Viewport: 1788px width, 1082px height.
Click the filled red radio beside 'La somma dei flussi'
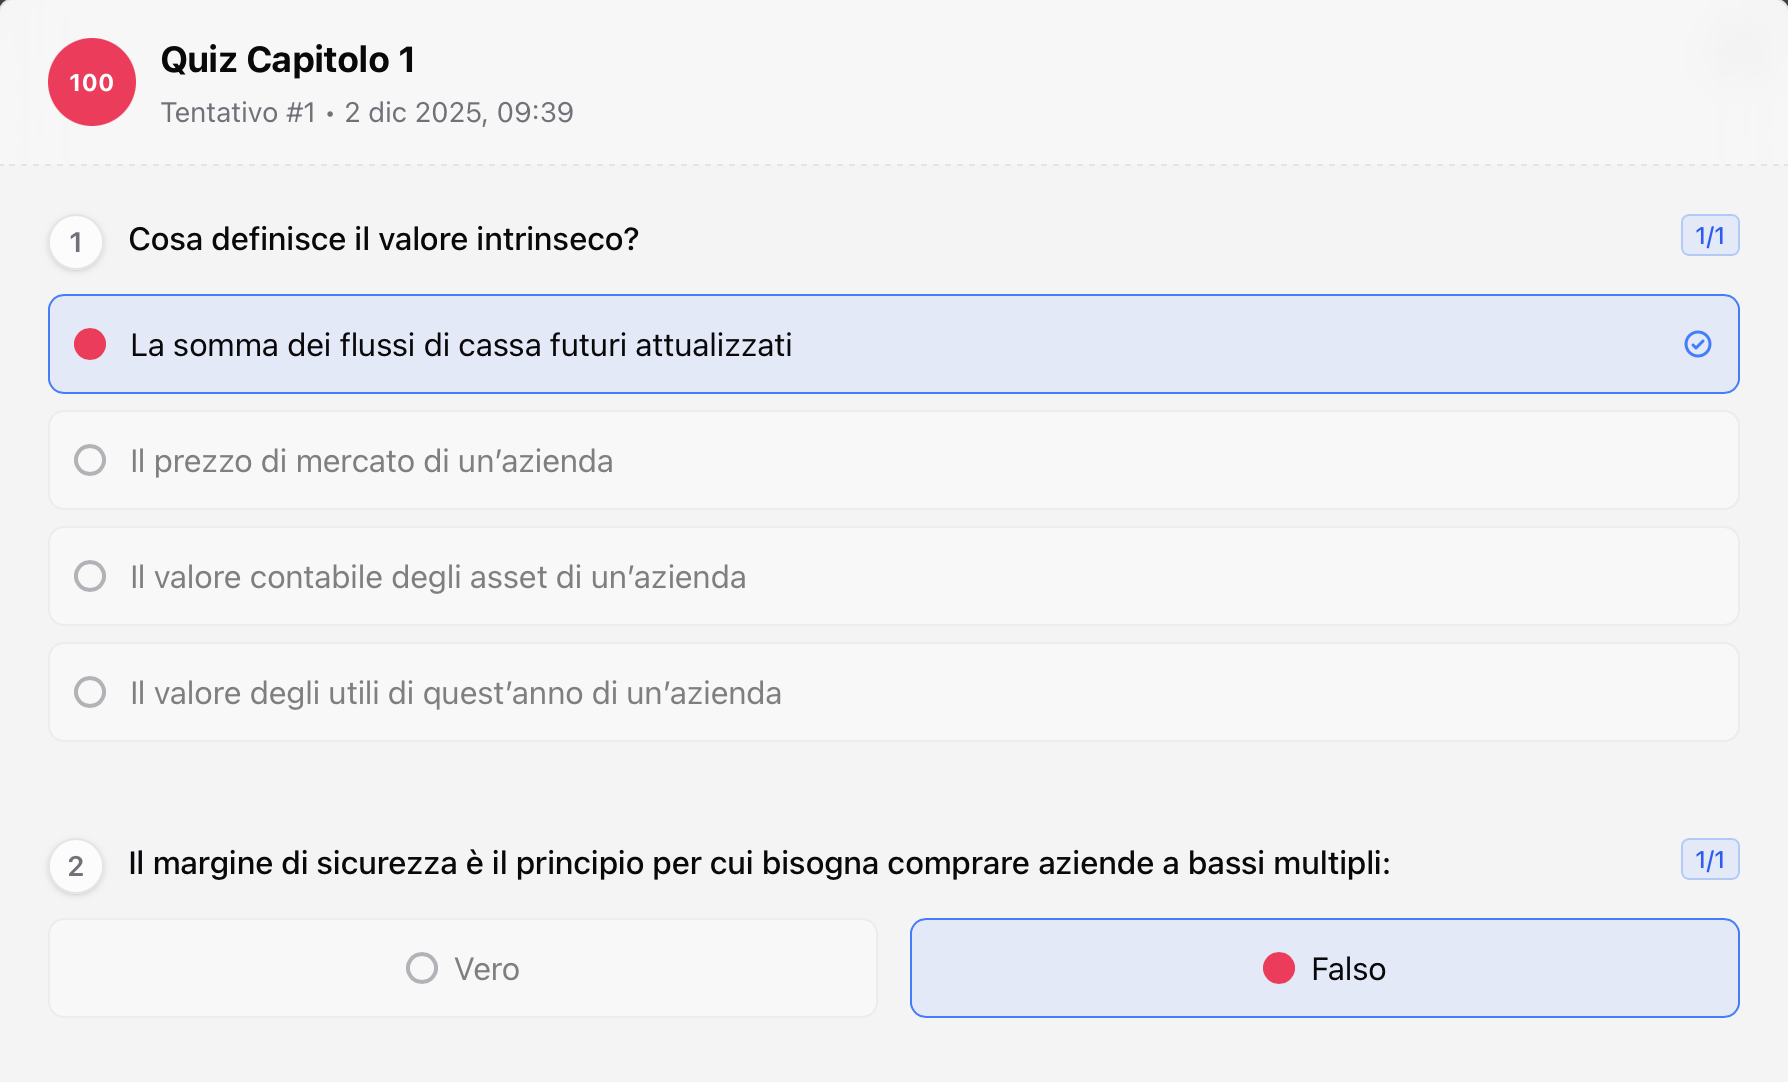pos(90,344)
